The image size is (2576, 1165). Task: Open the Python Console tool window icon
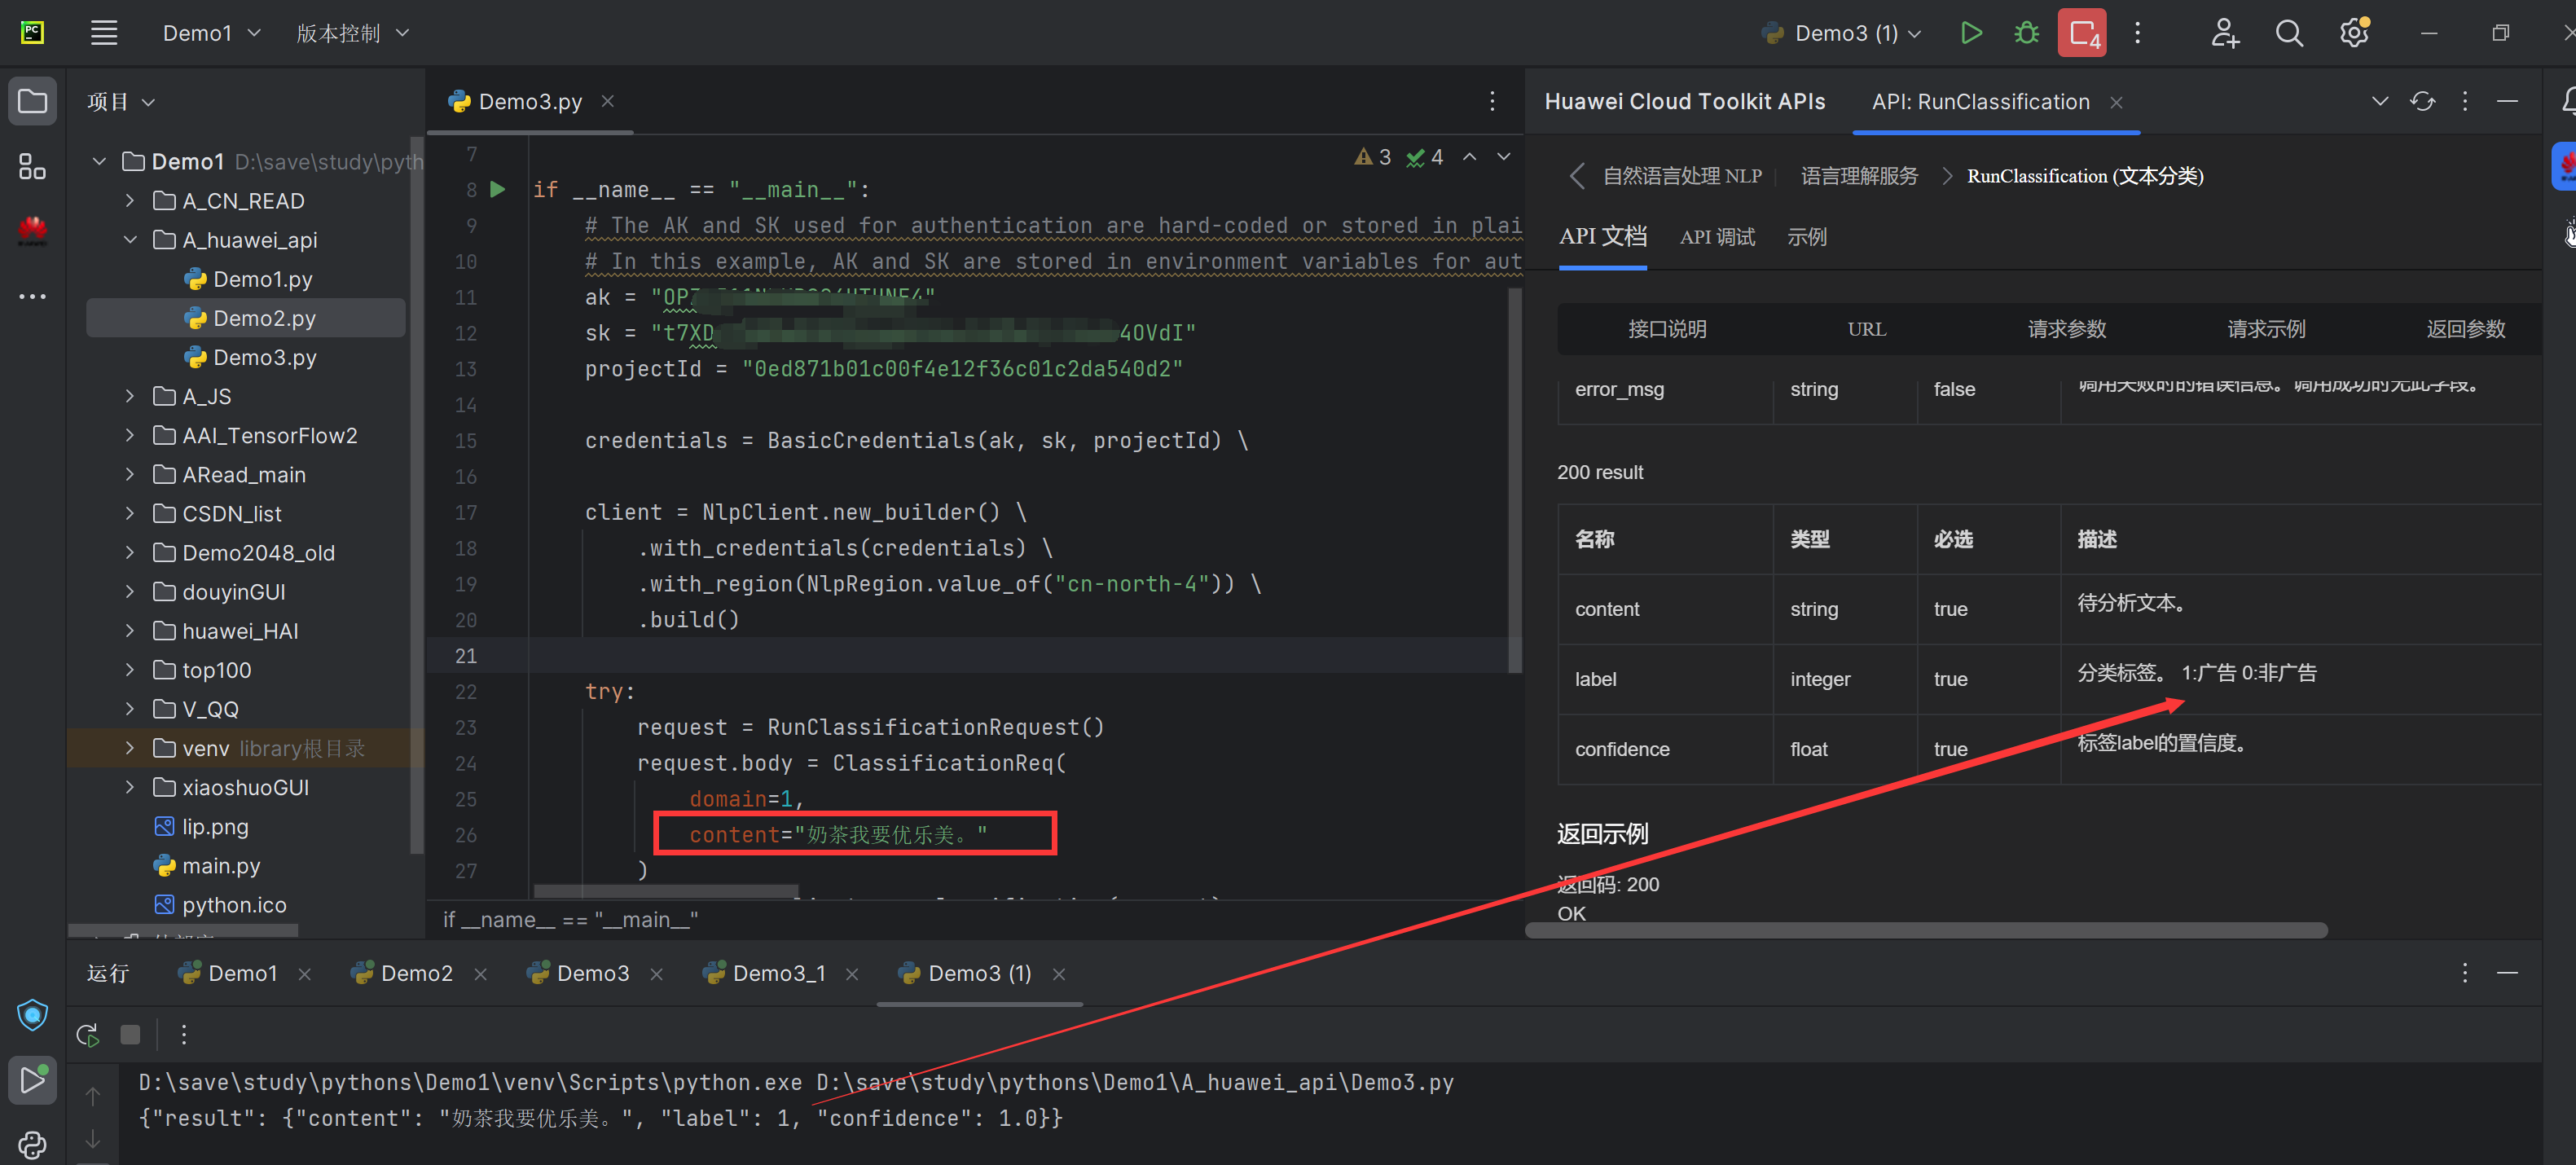click(32, 1144)
